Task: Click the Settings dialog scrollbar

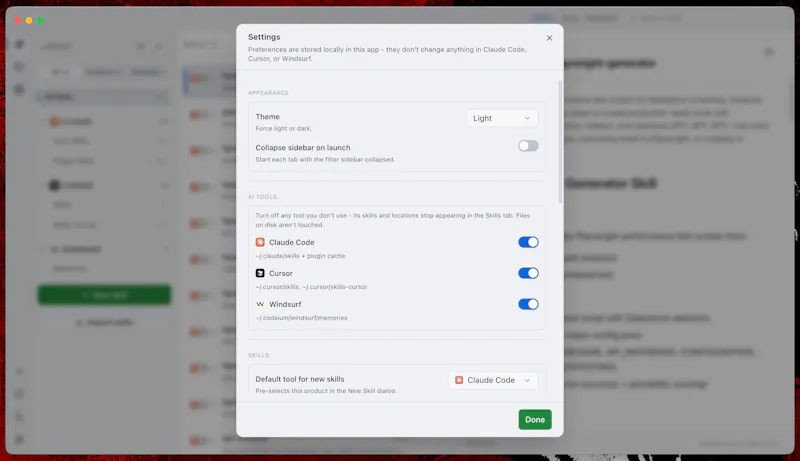Action: pos(560,142)
